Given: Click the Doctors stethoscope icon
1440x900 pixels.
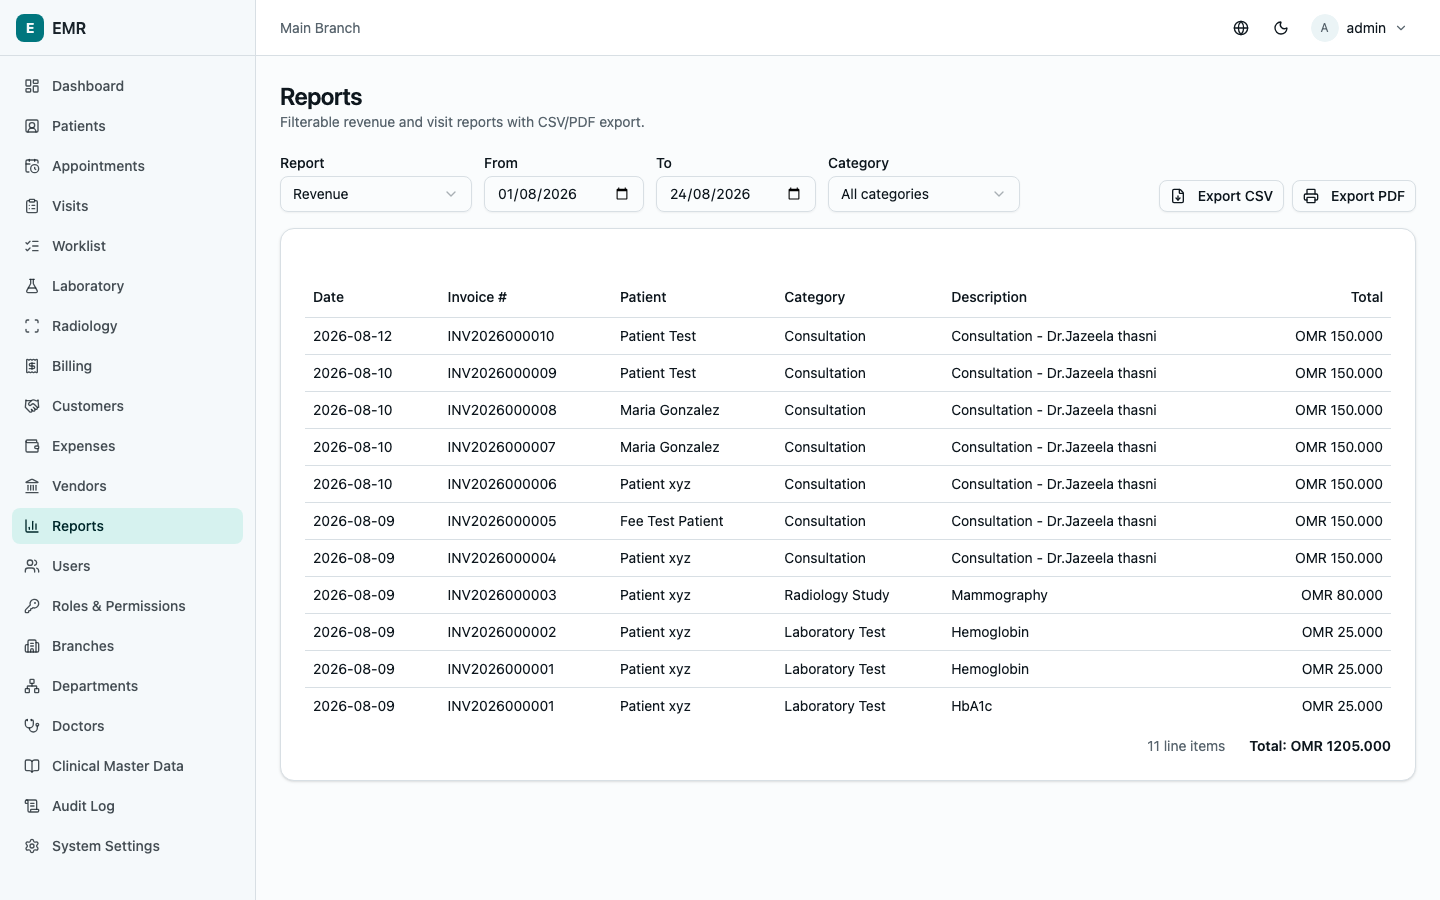Looking at the screenshot, I should (32, 726).
